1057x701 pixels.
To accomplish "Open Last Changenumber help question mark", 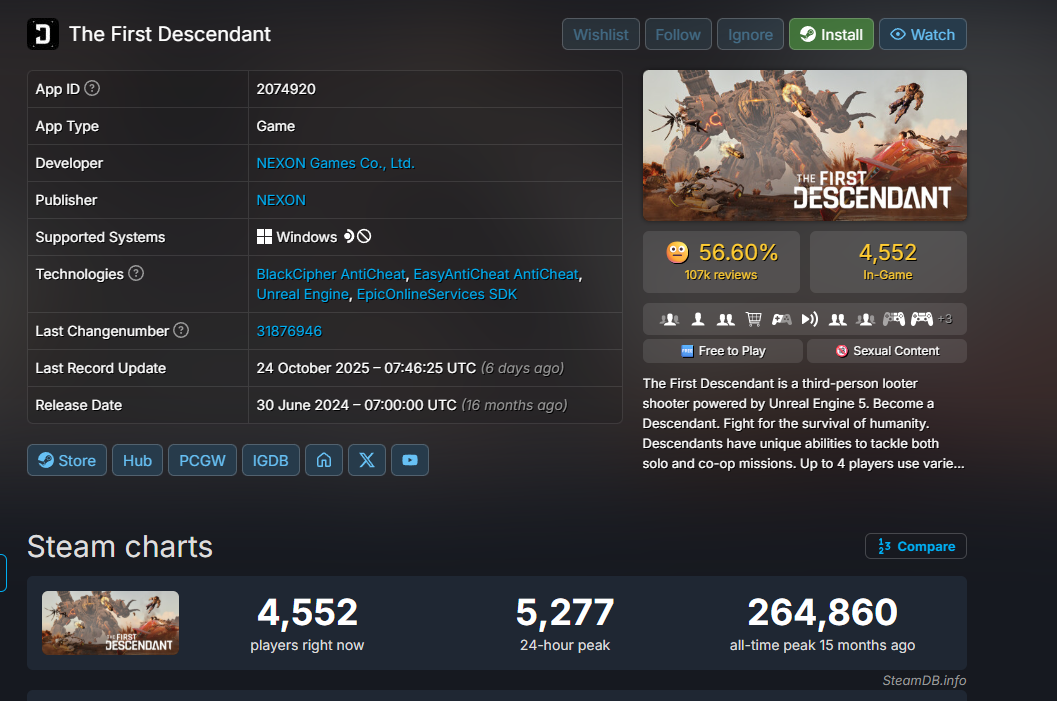I will [181, 330].
